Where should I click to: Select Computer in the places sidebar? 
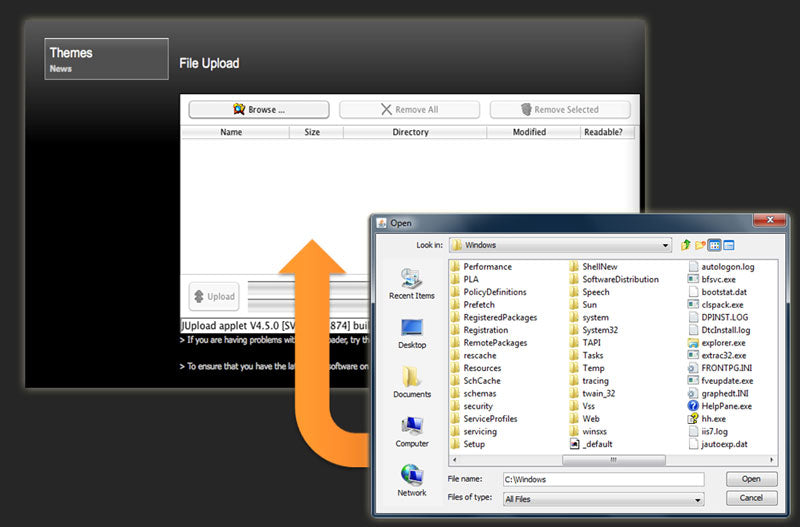pyautogui.click(x=411, y=431)
